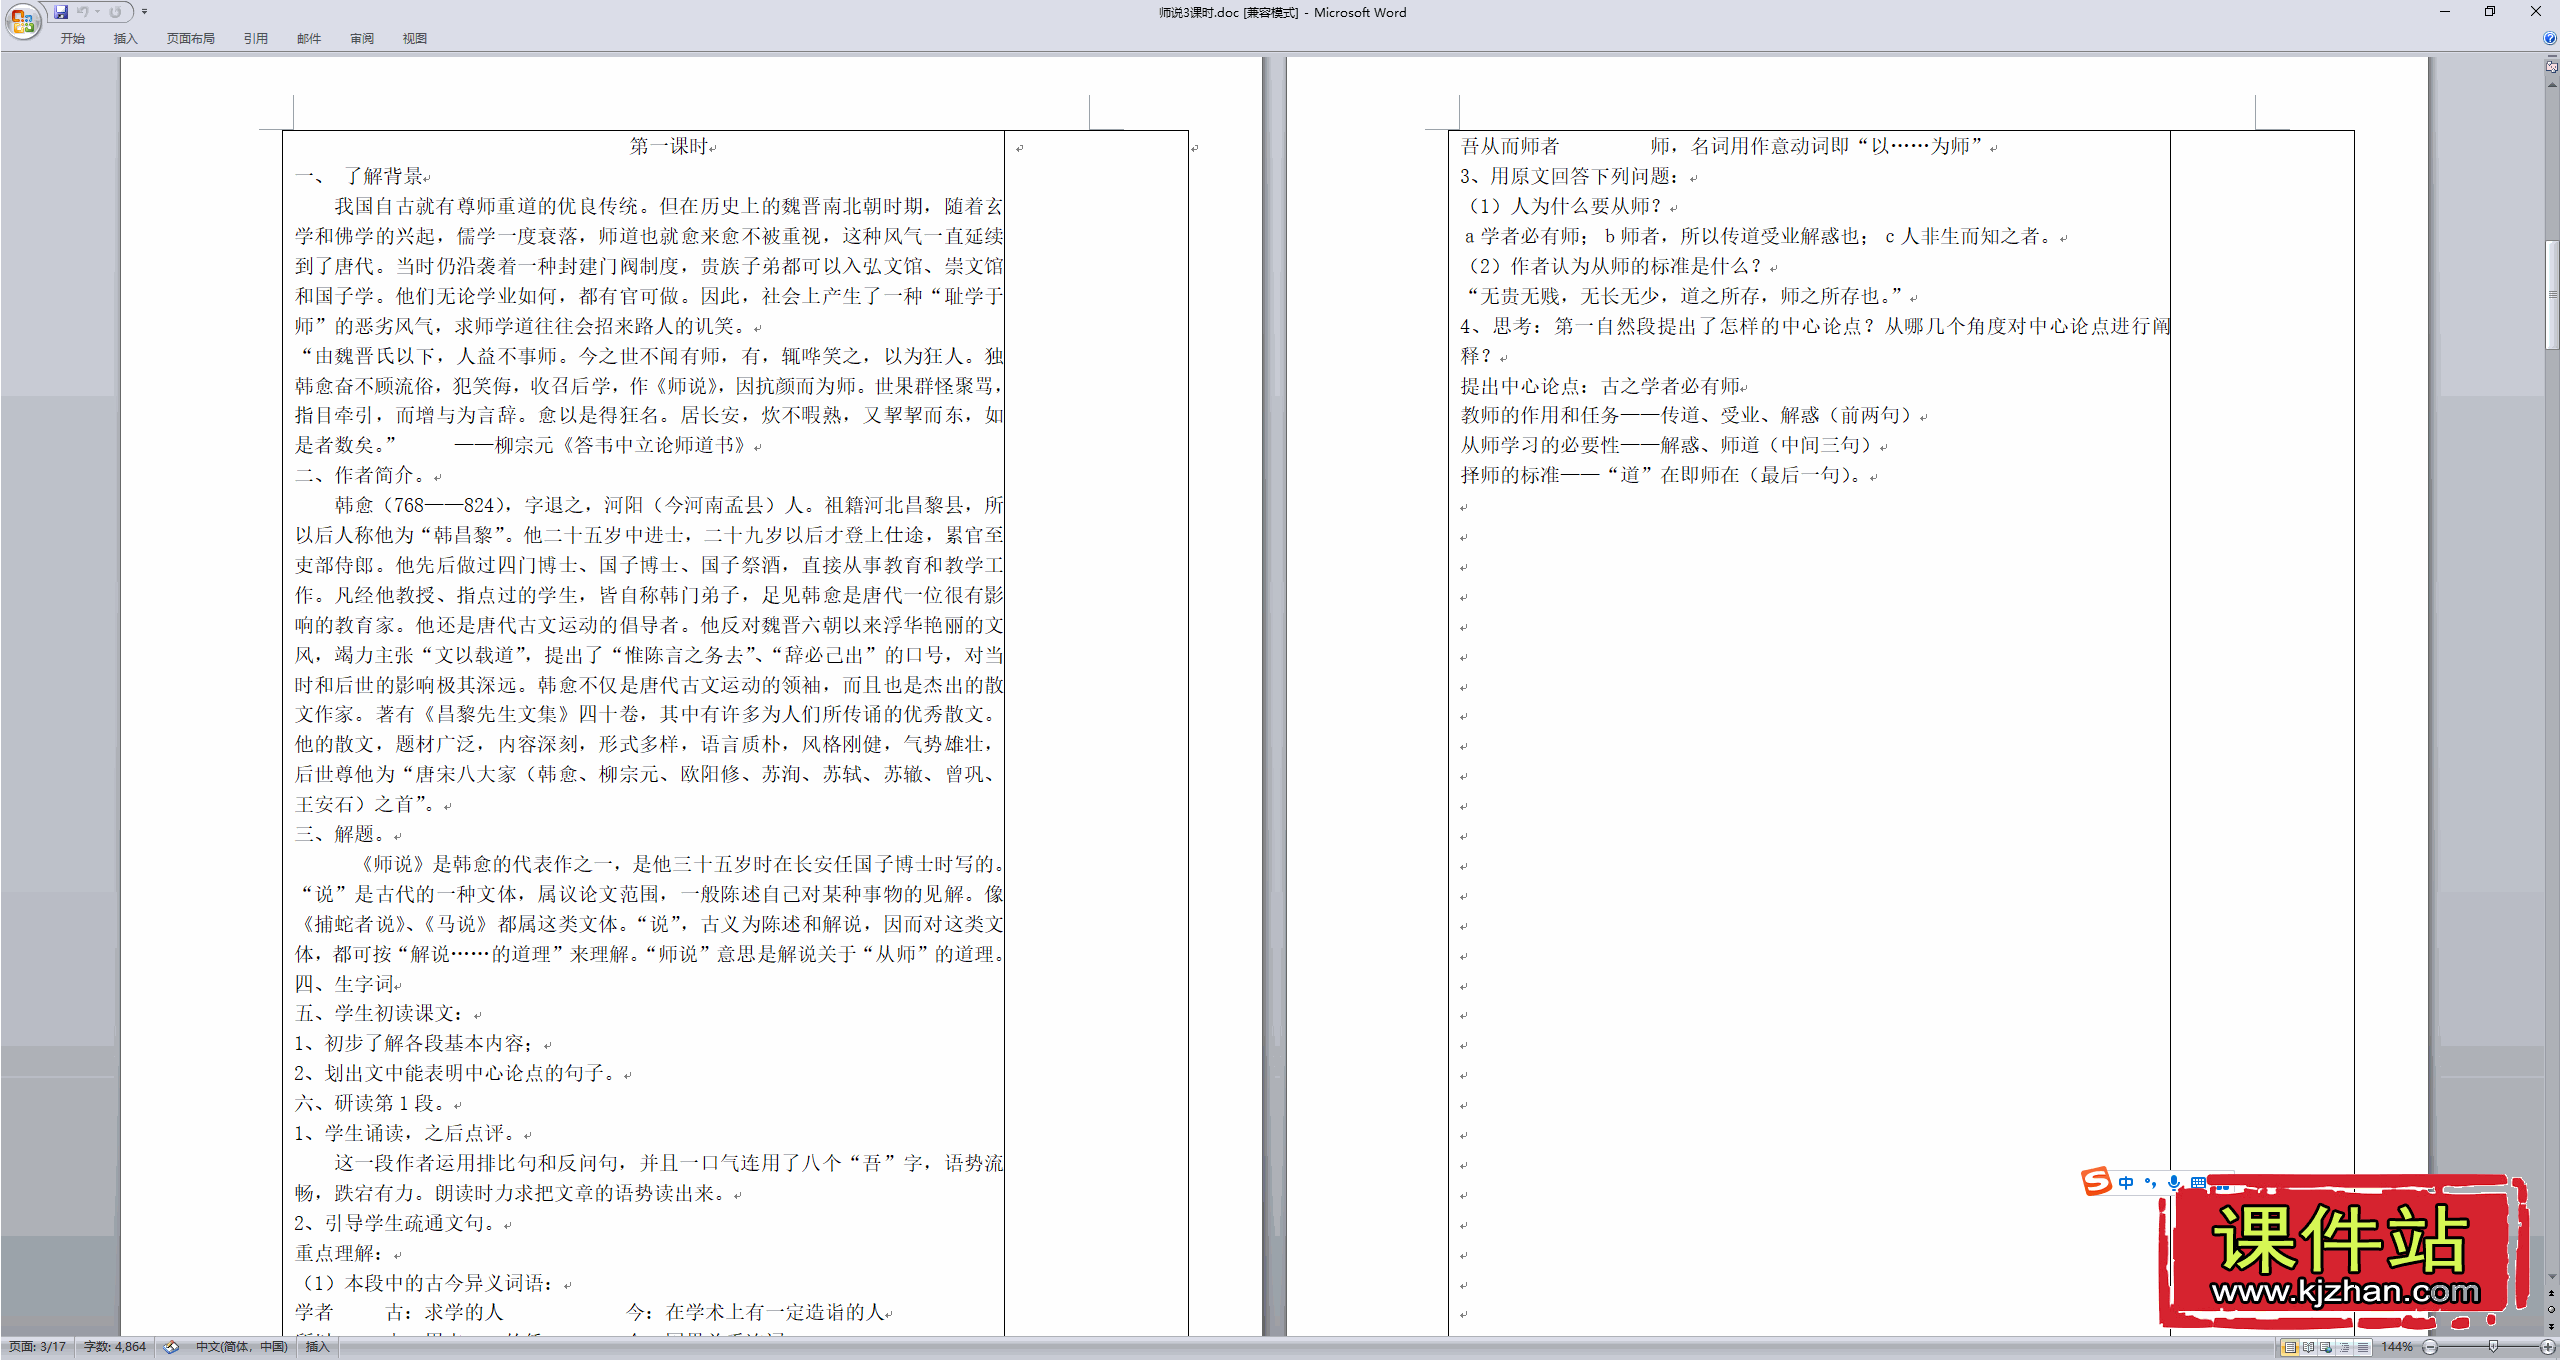Toggle Sogou punctuation mode icon
This screenshot has height=1360, width=2560.
pyautogui.click(x=2150, y=1182)
